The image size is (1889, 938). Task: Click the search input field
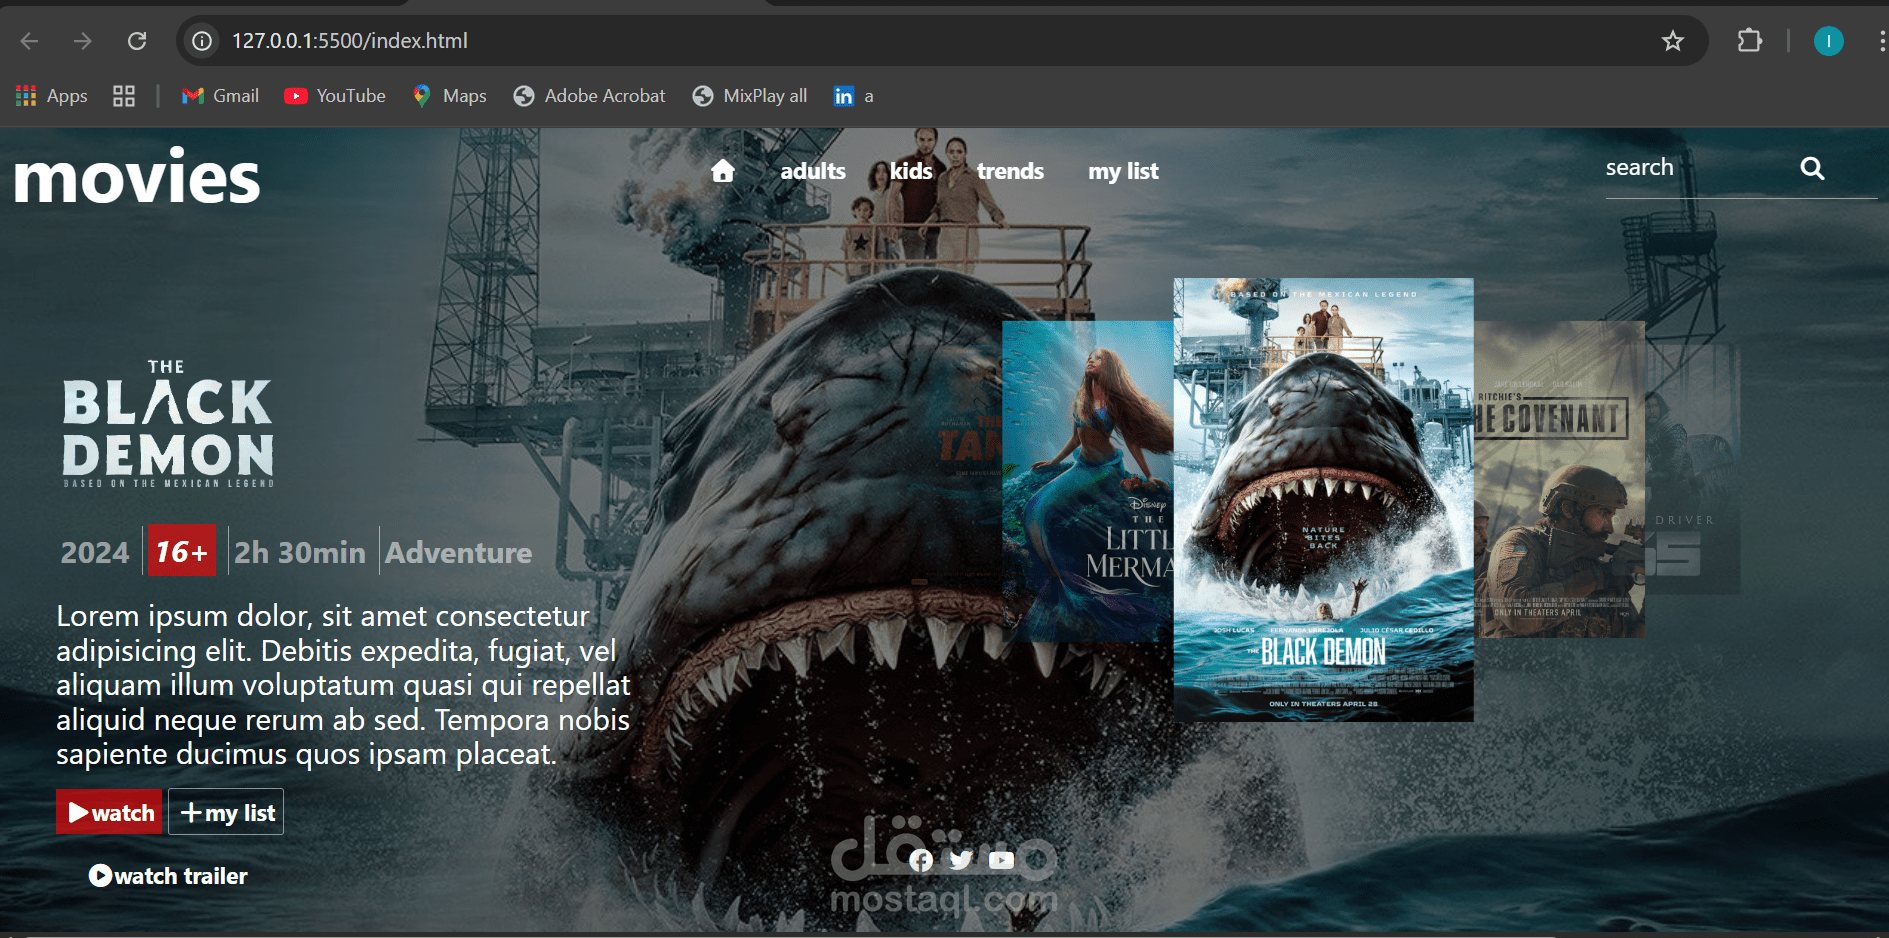[1697, 168]
